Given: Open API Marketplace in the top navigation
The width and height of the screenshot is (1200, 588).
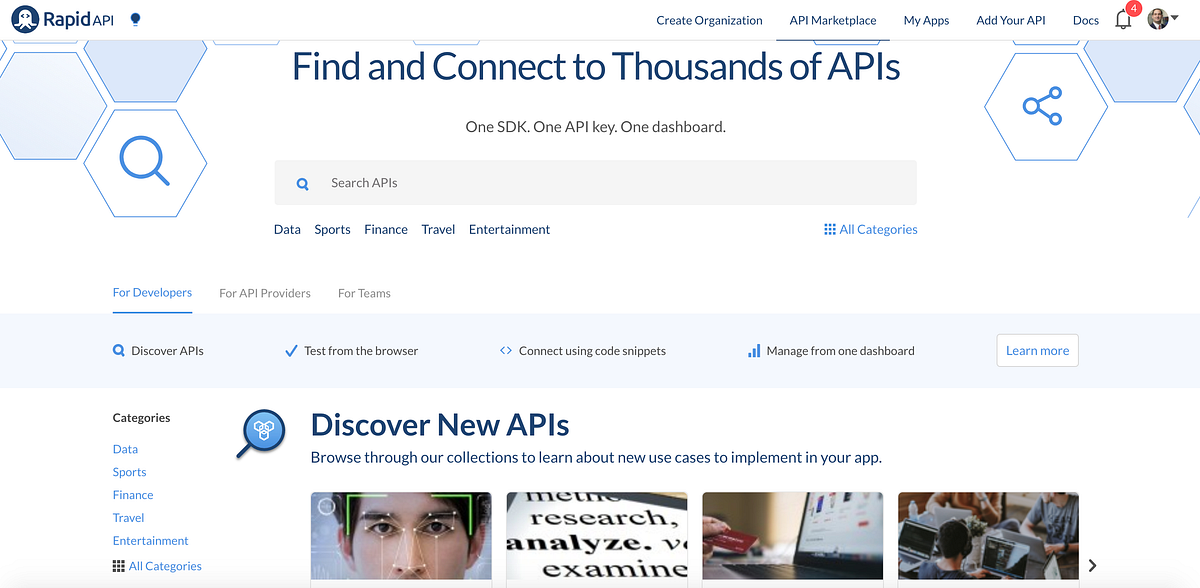Looking at the screenshot, I should click(832, 19).
